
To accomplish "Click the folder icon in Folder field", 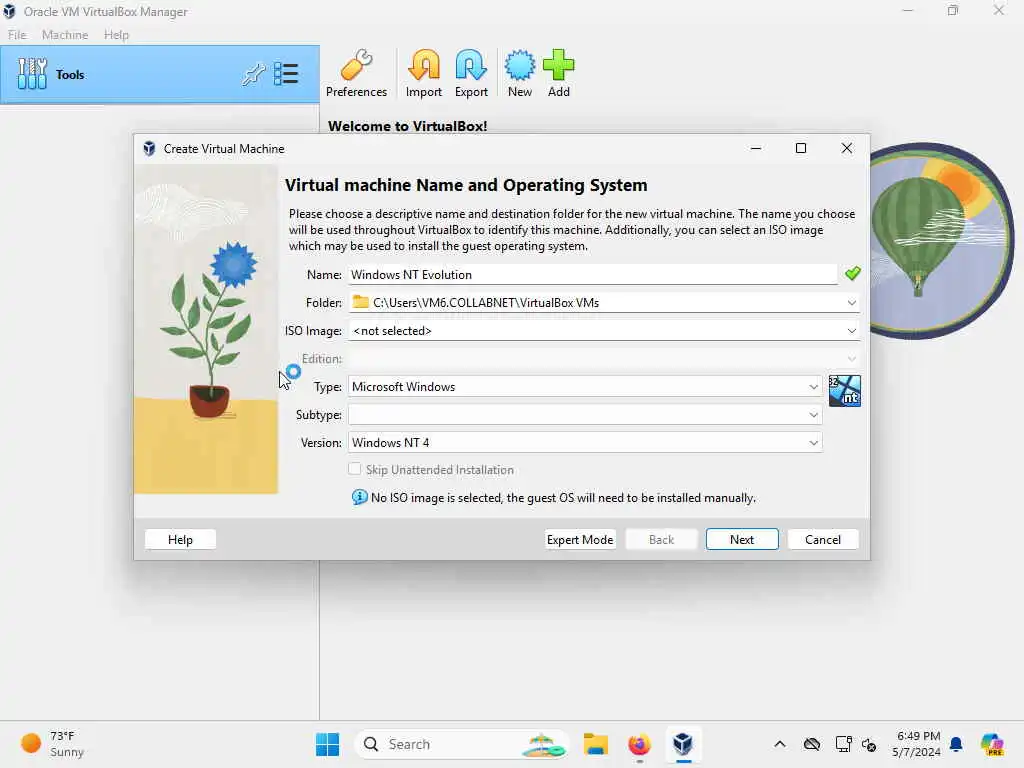I will (x=360, y=302).
